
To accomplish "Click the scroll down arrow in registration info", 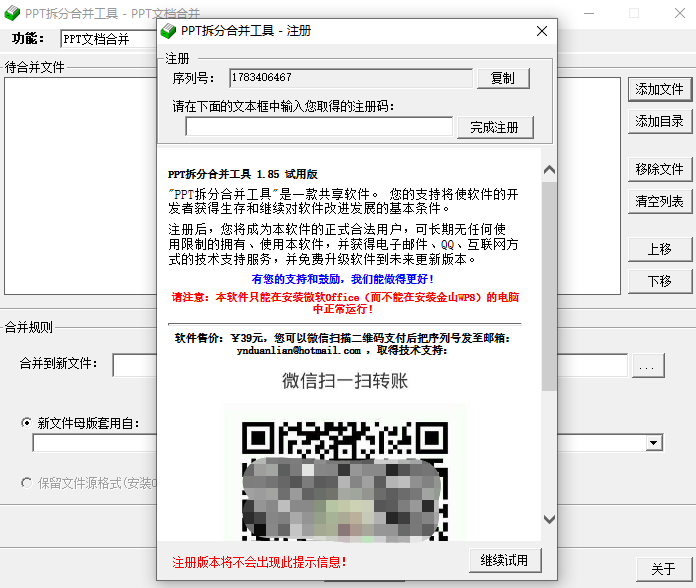I will (x=550, y=519).
